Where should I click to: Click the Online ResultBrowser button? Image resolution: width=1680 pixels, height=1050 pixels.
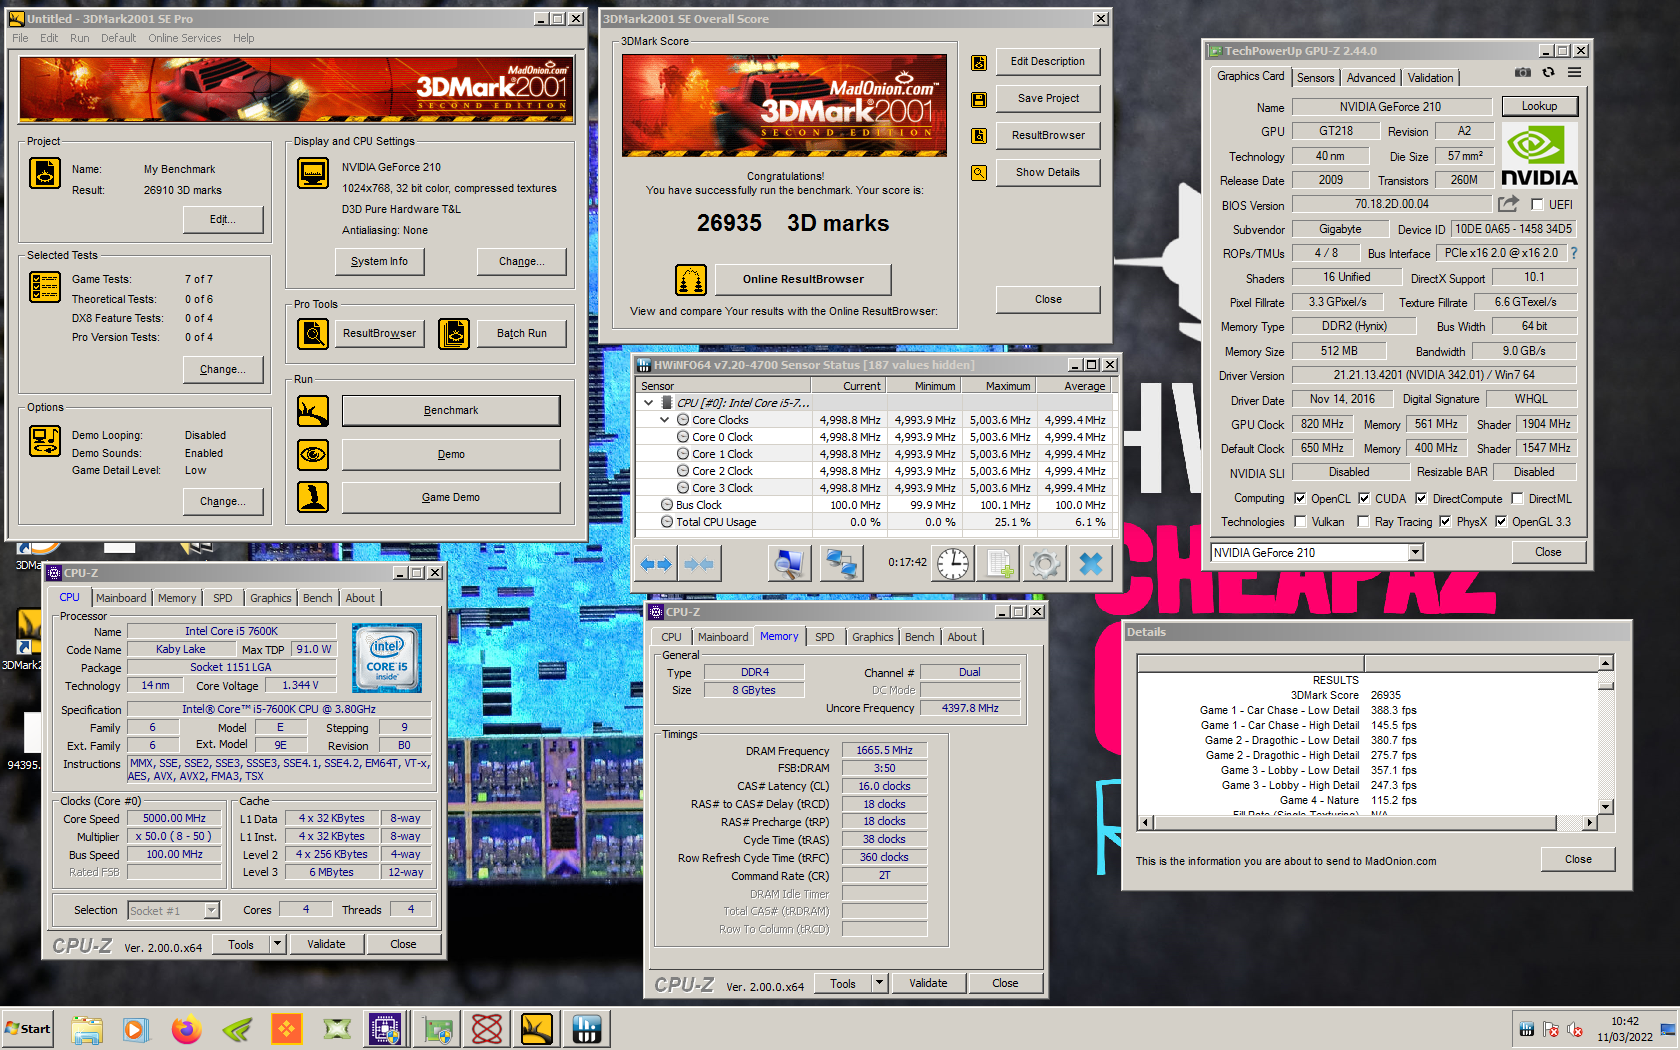coord(803,279)
